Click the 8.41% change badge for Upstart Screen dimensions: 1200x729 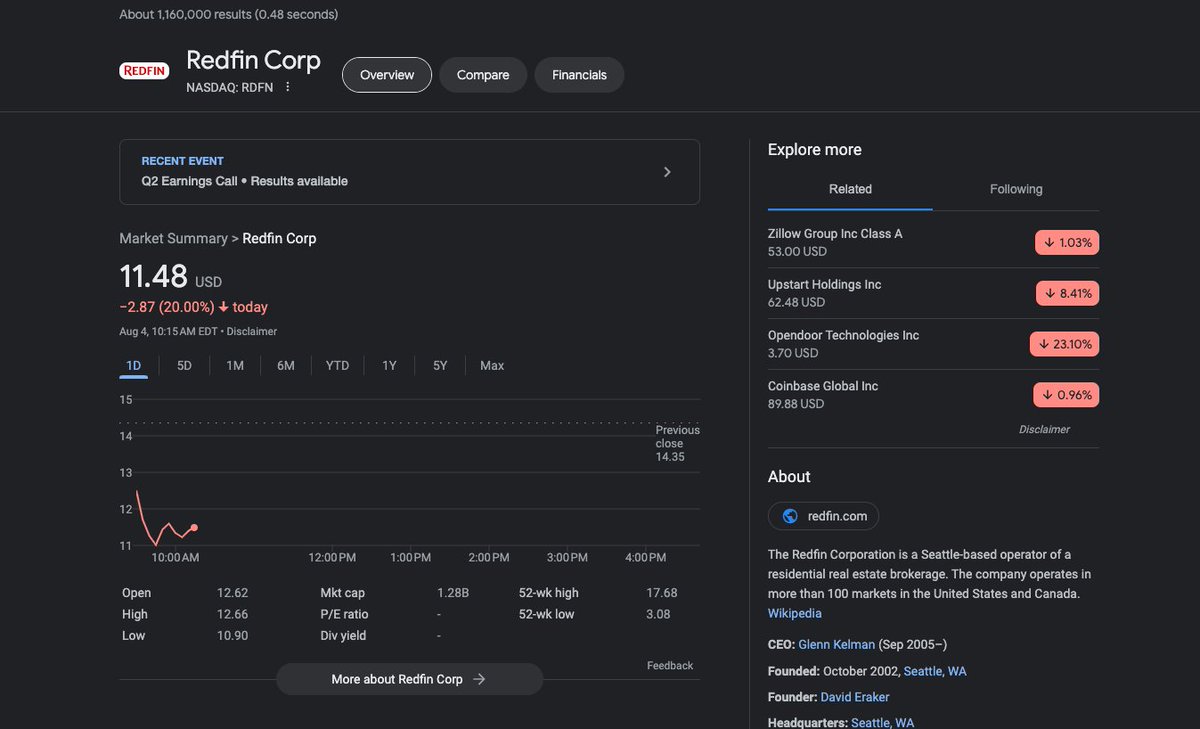point(1067,293)
